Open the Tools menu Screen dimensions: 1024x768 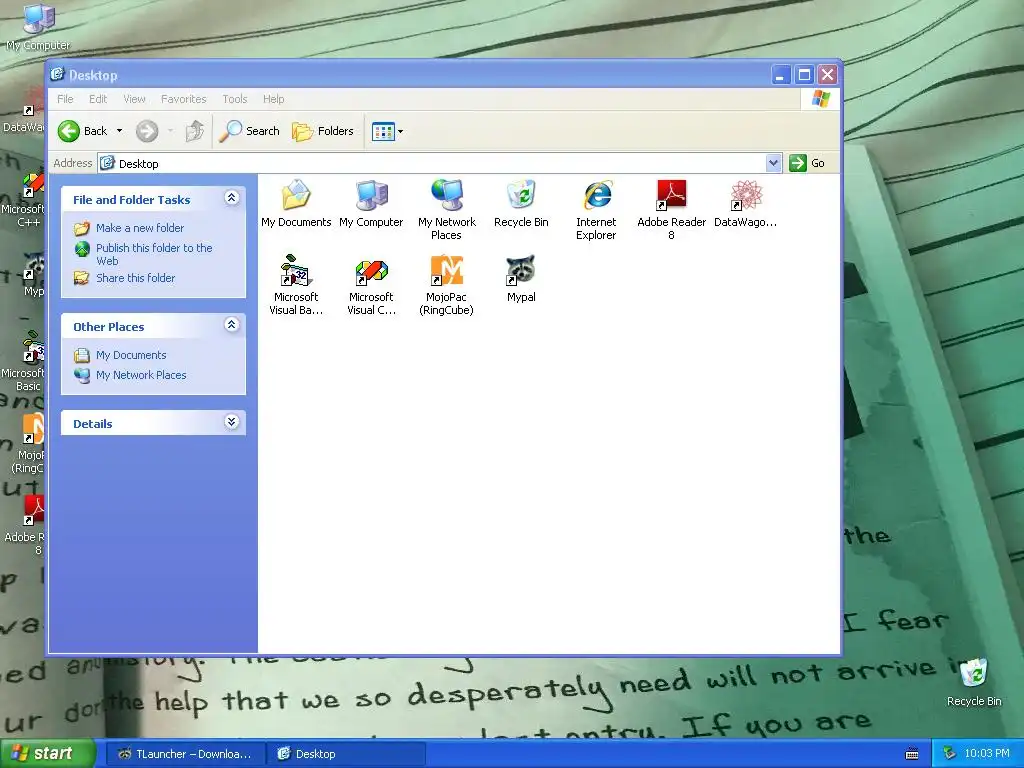tap(234, 99)
